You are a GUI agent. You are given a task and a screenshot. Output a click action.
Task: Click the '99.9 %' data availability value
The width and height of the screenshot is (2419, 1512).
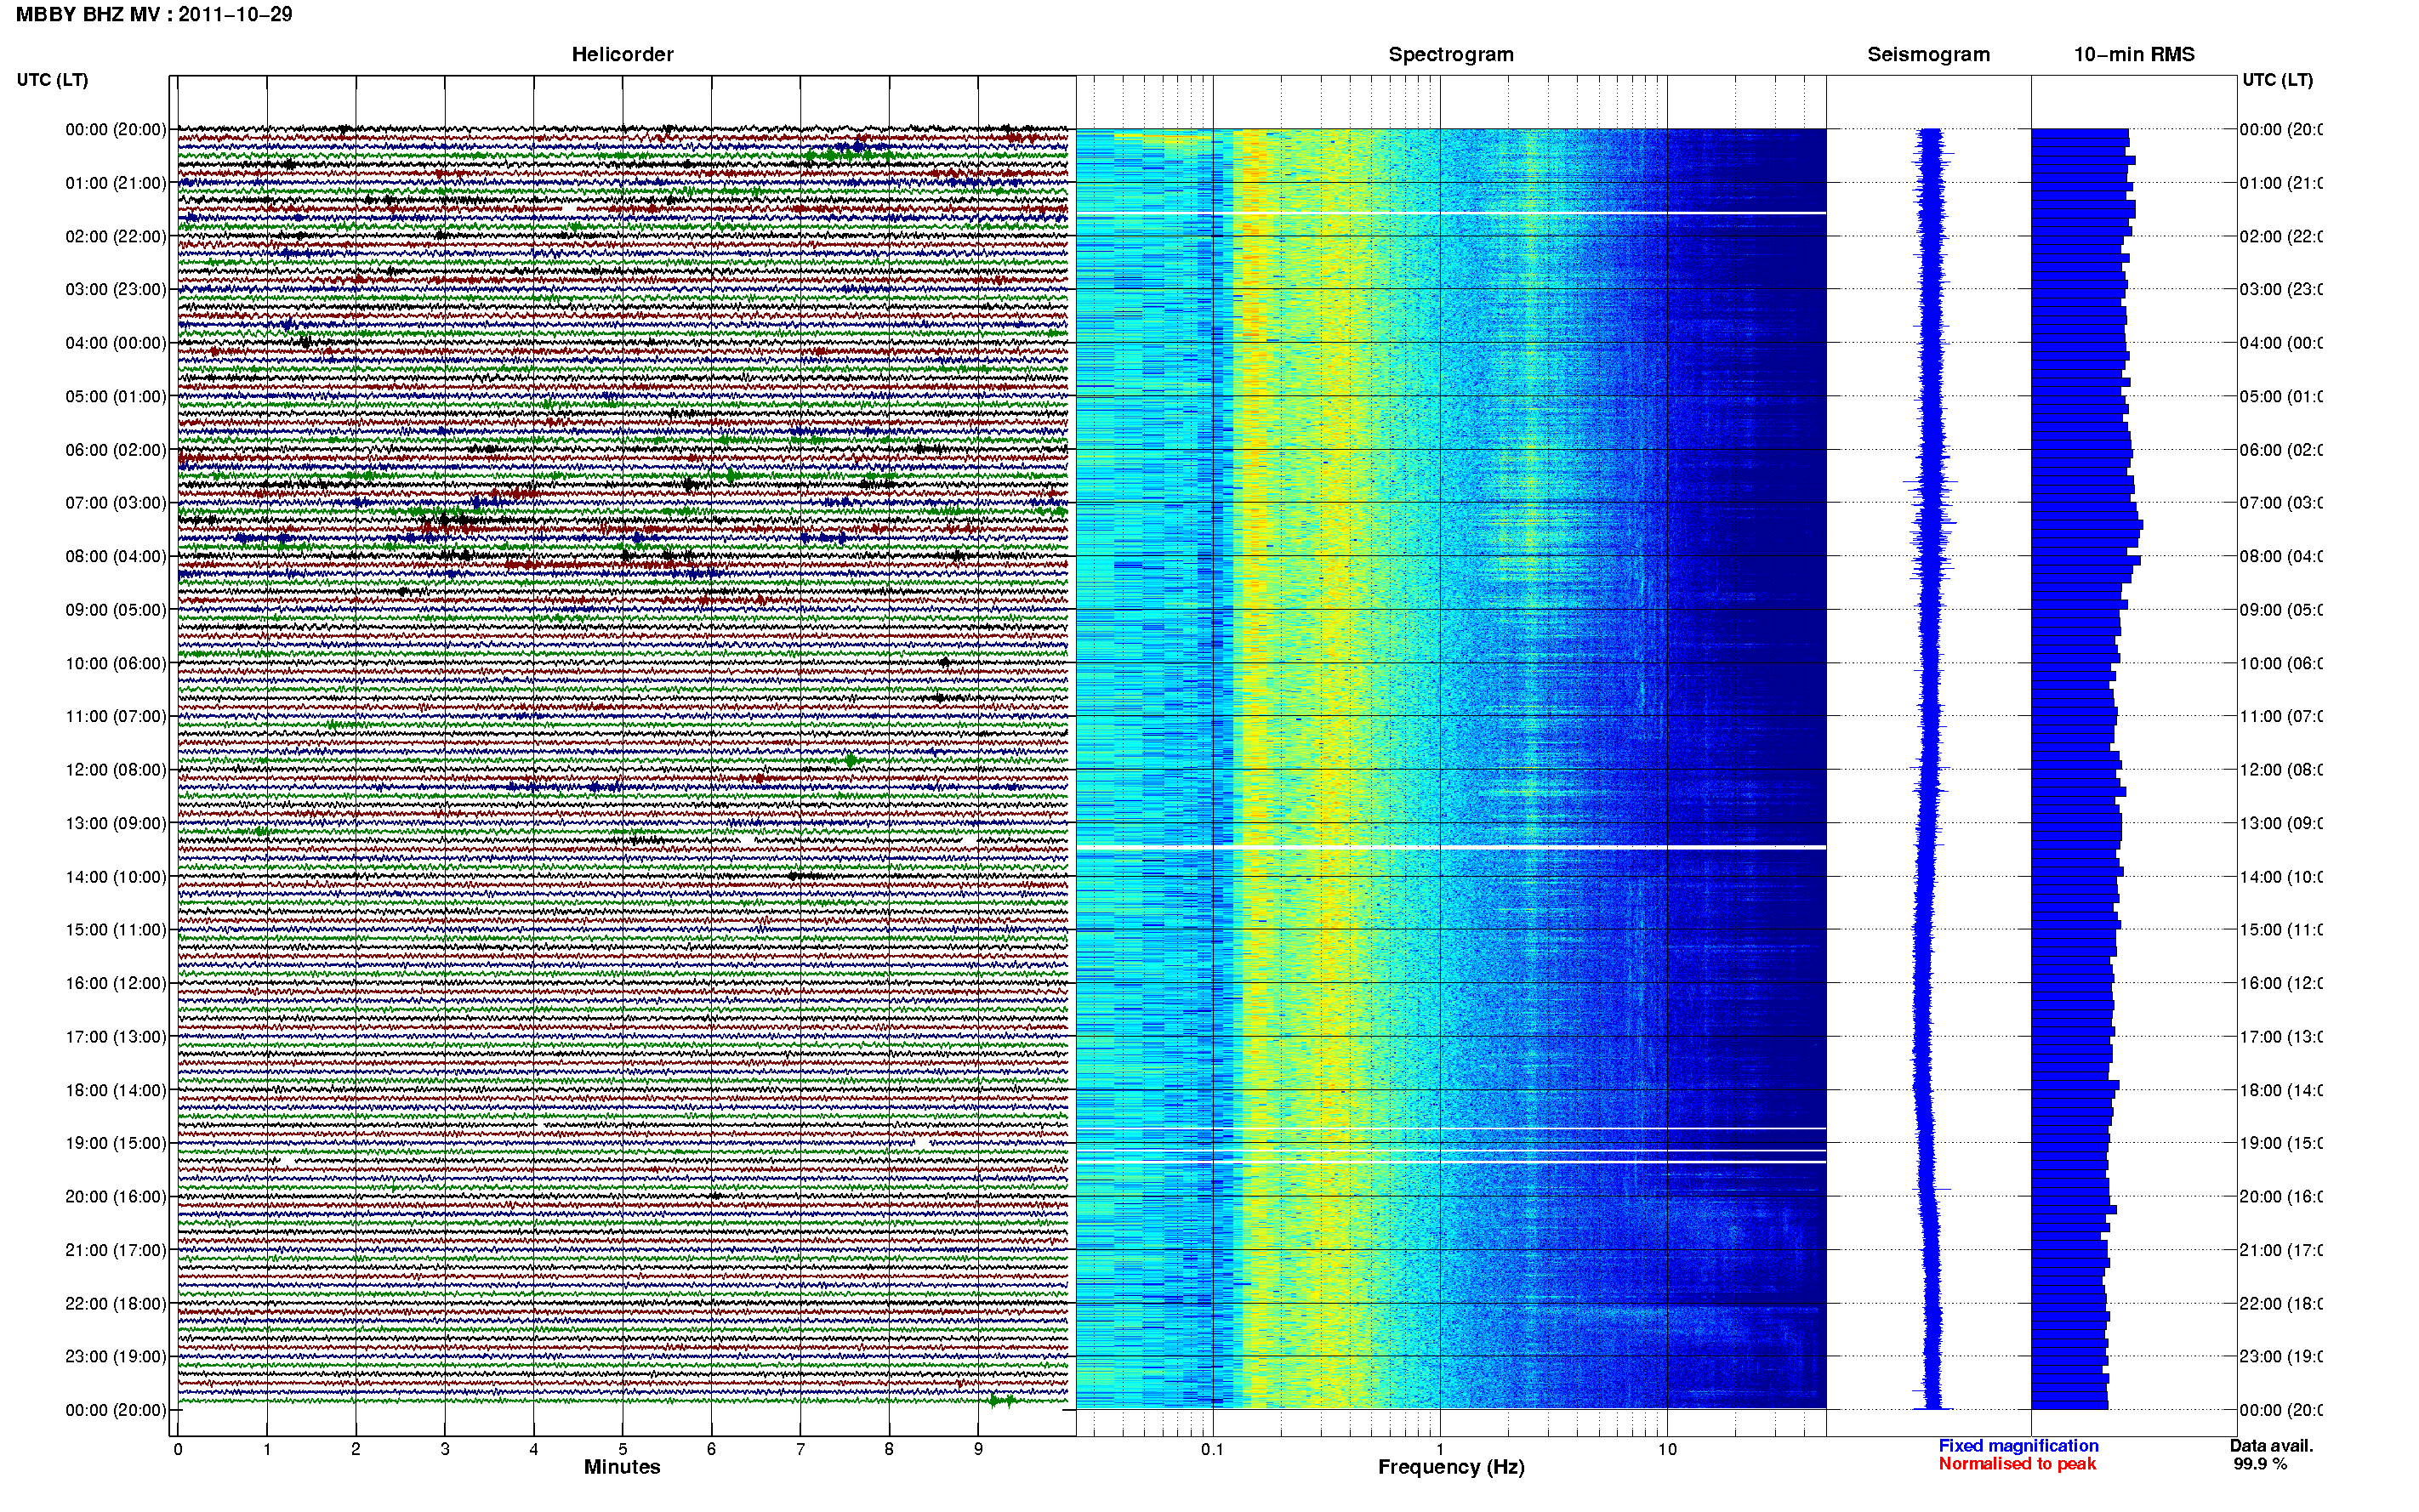click(x=2260, y=1464)
